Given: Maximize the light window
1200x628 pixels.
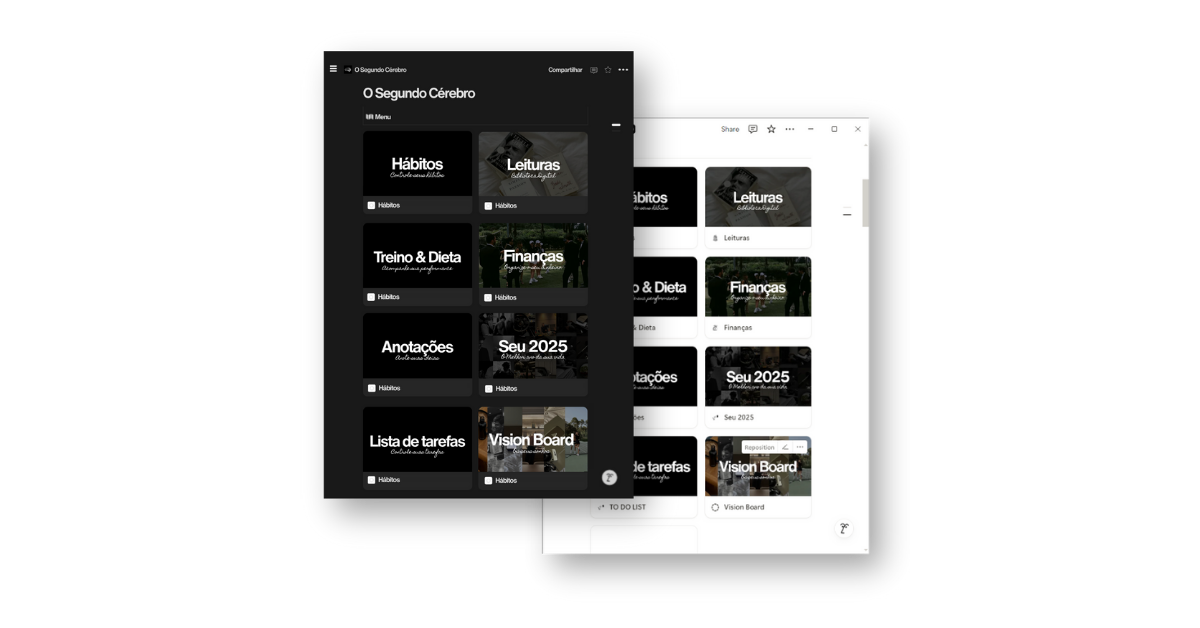Looking at the screenshot, I should tap(834, 129).
